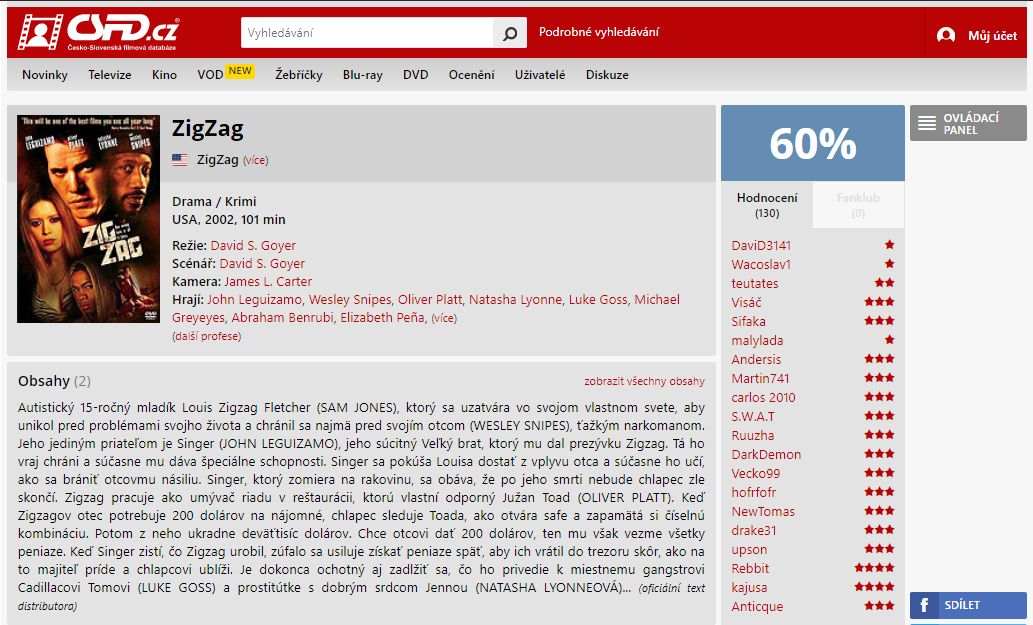The image size is (1033, 625).
Task: Click the 60% rating box
Action: click(x=813, y=143)
